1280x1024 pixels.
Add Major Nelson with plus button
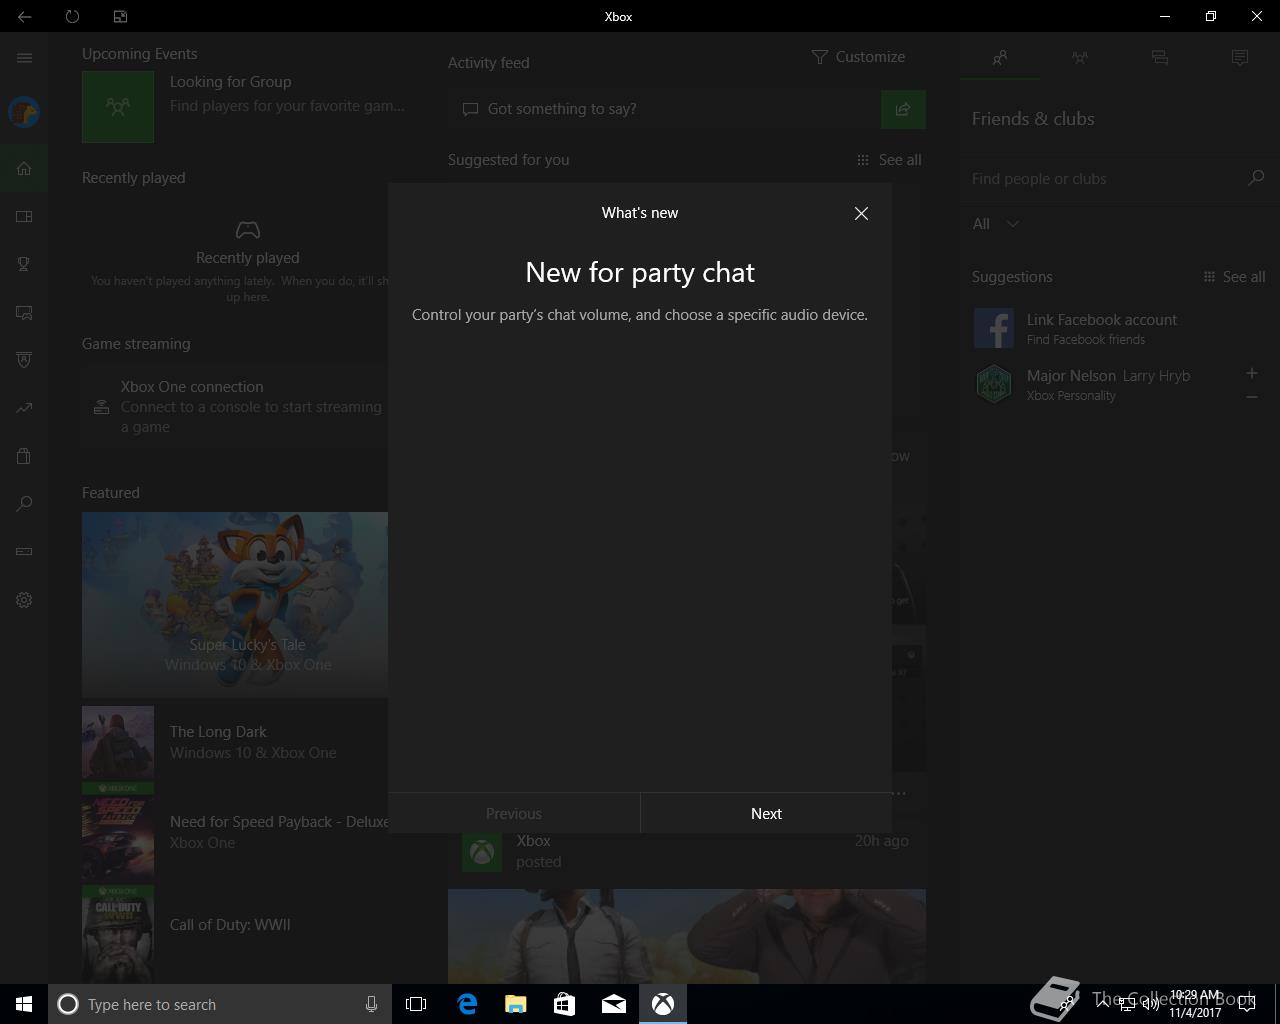[1252, 373]
